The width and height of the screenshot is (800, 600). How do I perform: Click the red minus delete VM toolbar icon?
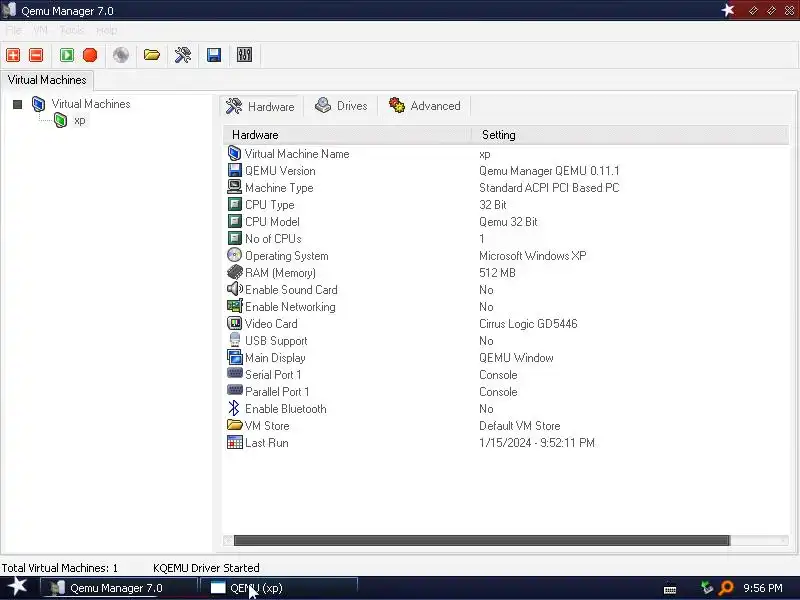[36, 55]
